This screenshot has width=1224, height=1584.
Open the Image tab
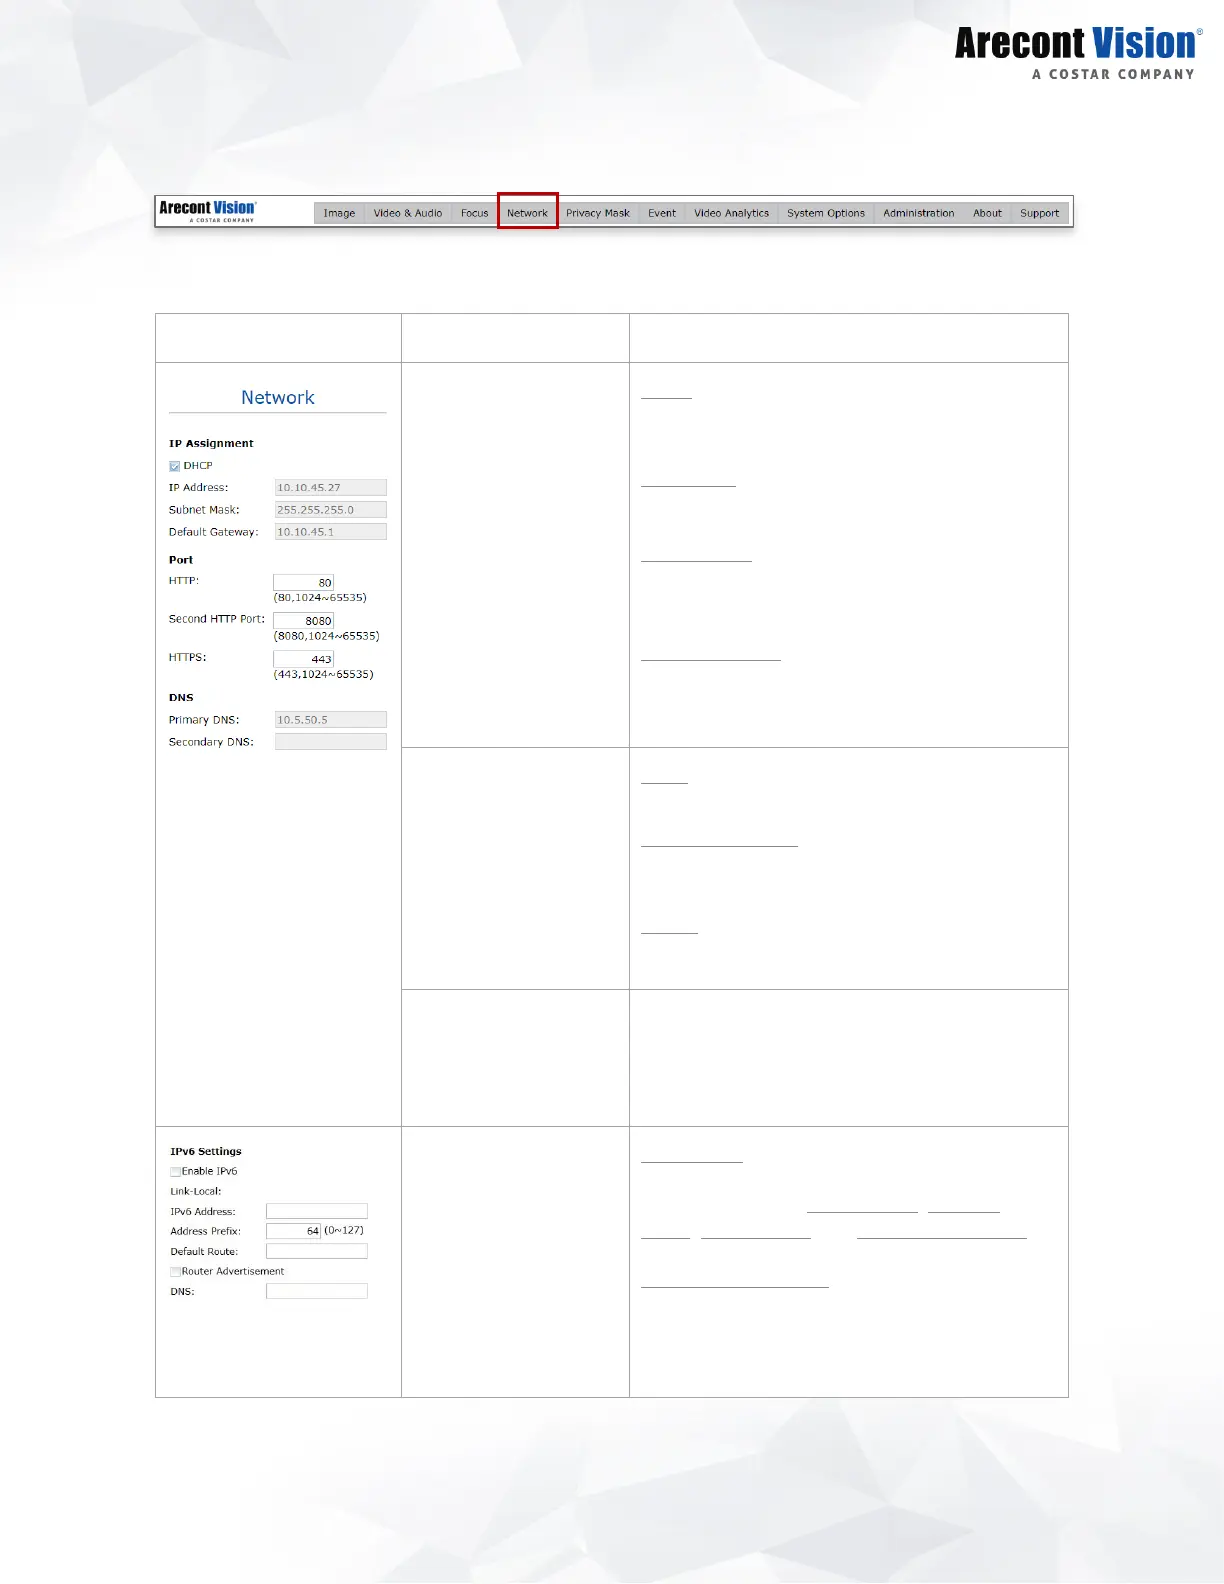[x=339, y=213]
